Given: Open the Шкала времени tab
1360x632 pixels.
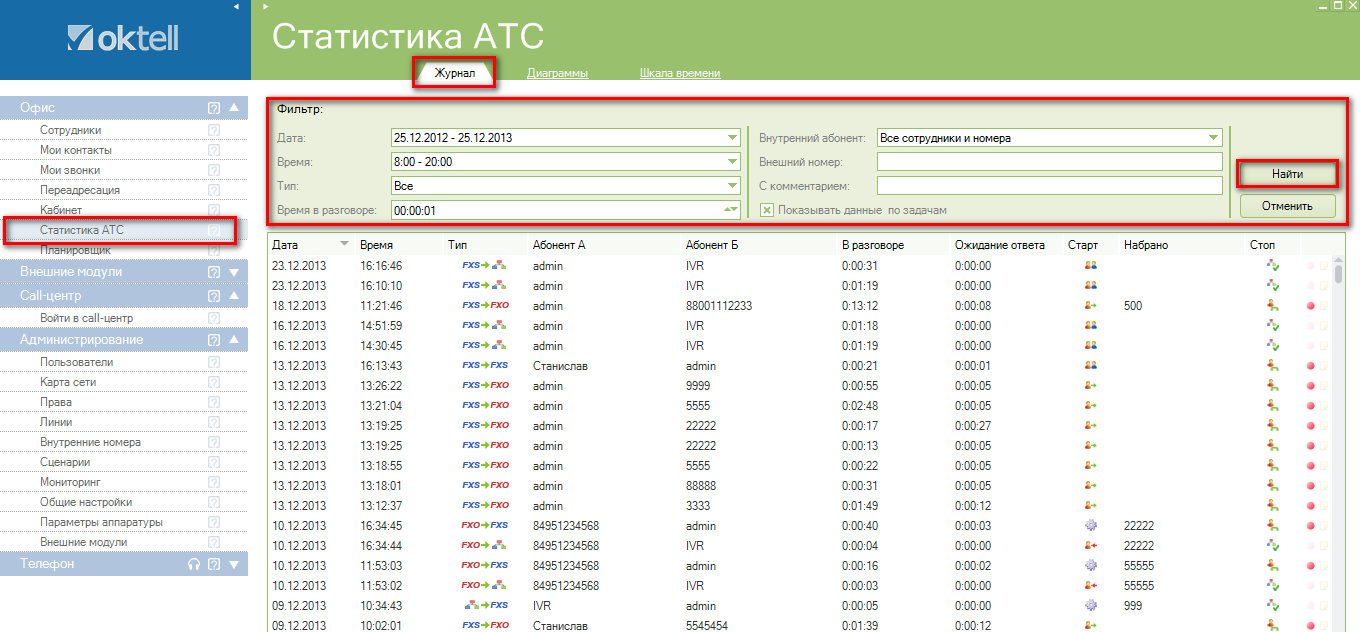Looking at the screenshot, I should click(680, 73).
